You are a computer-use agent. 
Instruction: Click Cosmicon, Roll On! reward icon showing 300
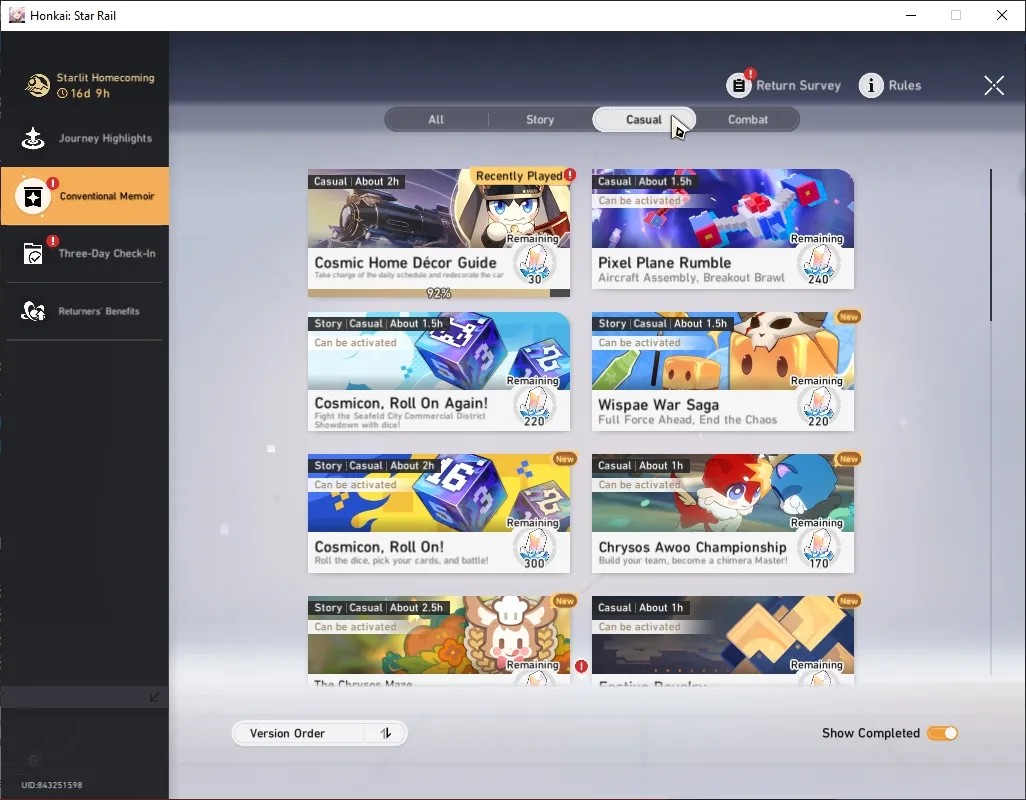click(x=535, y=550)
